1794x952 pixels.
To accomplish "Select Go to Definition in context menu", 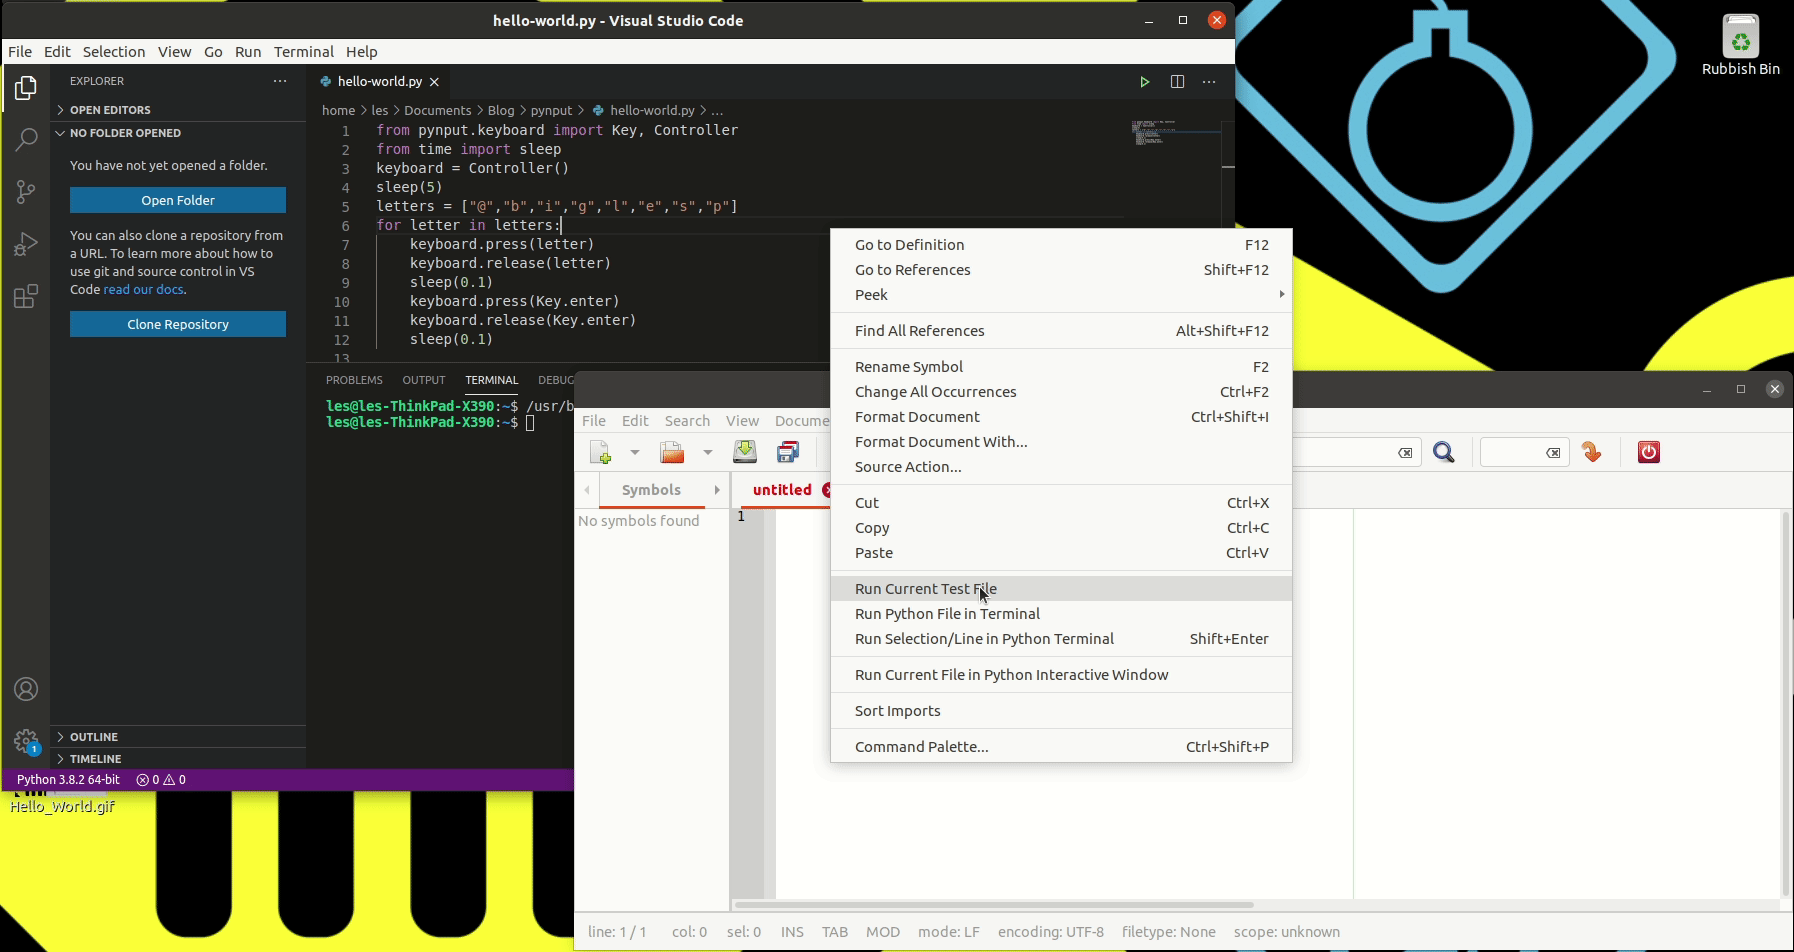I will (1061, 245).
